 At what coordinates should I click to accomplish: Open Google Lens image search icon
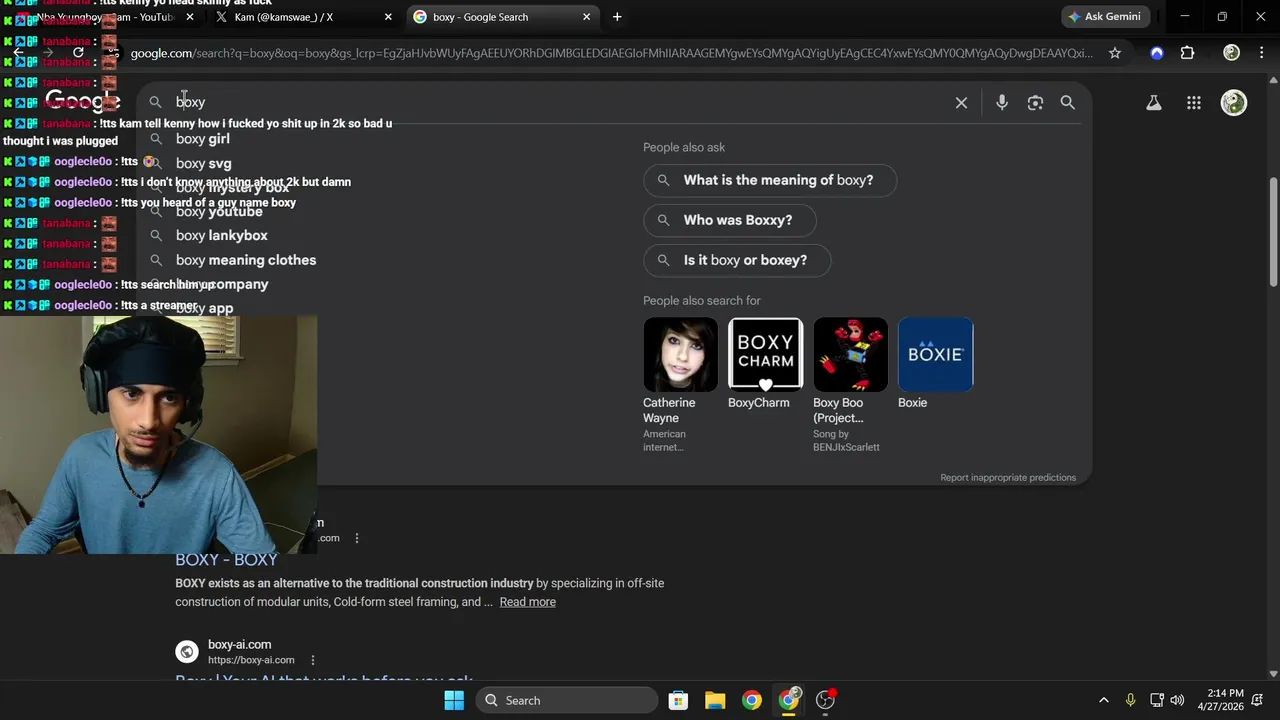(1035, 102)
